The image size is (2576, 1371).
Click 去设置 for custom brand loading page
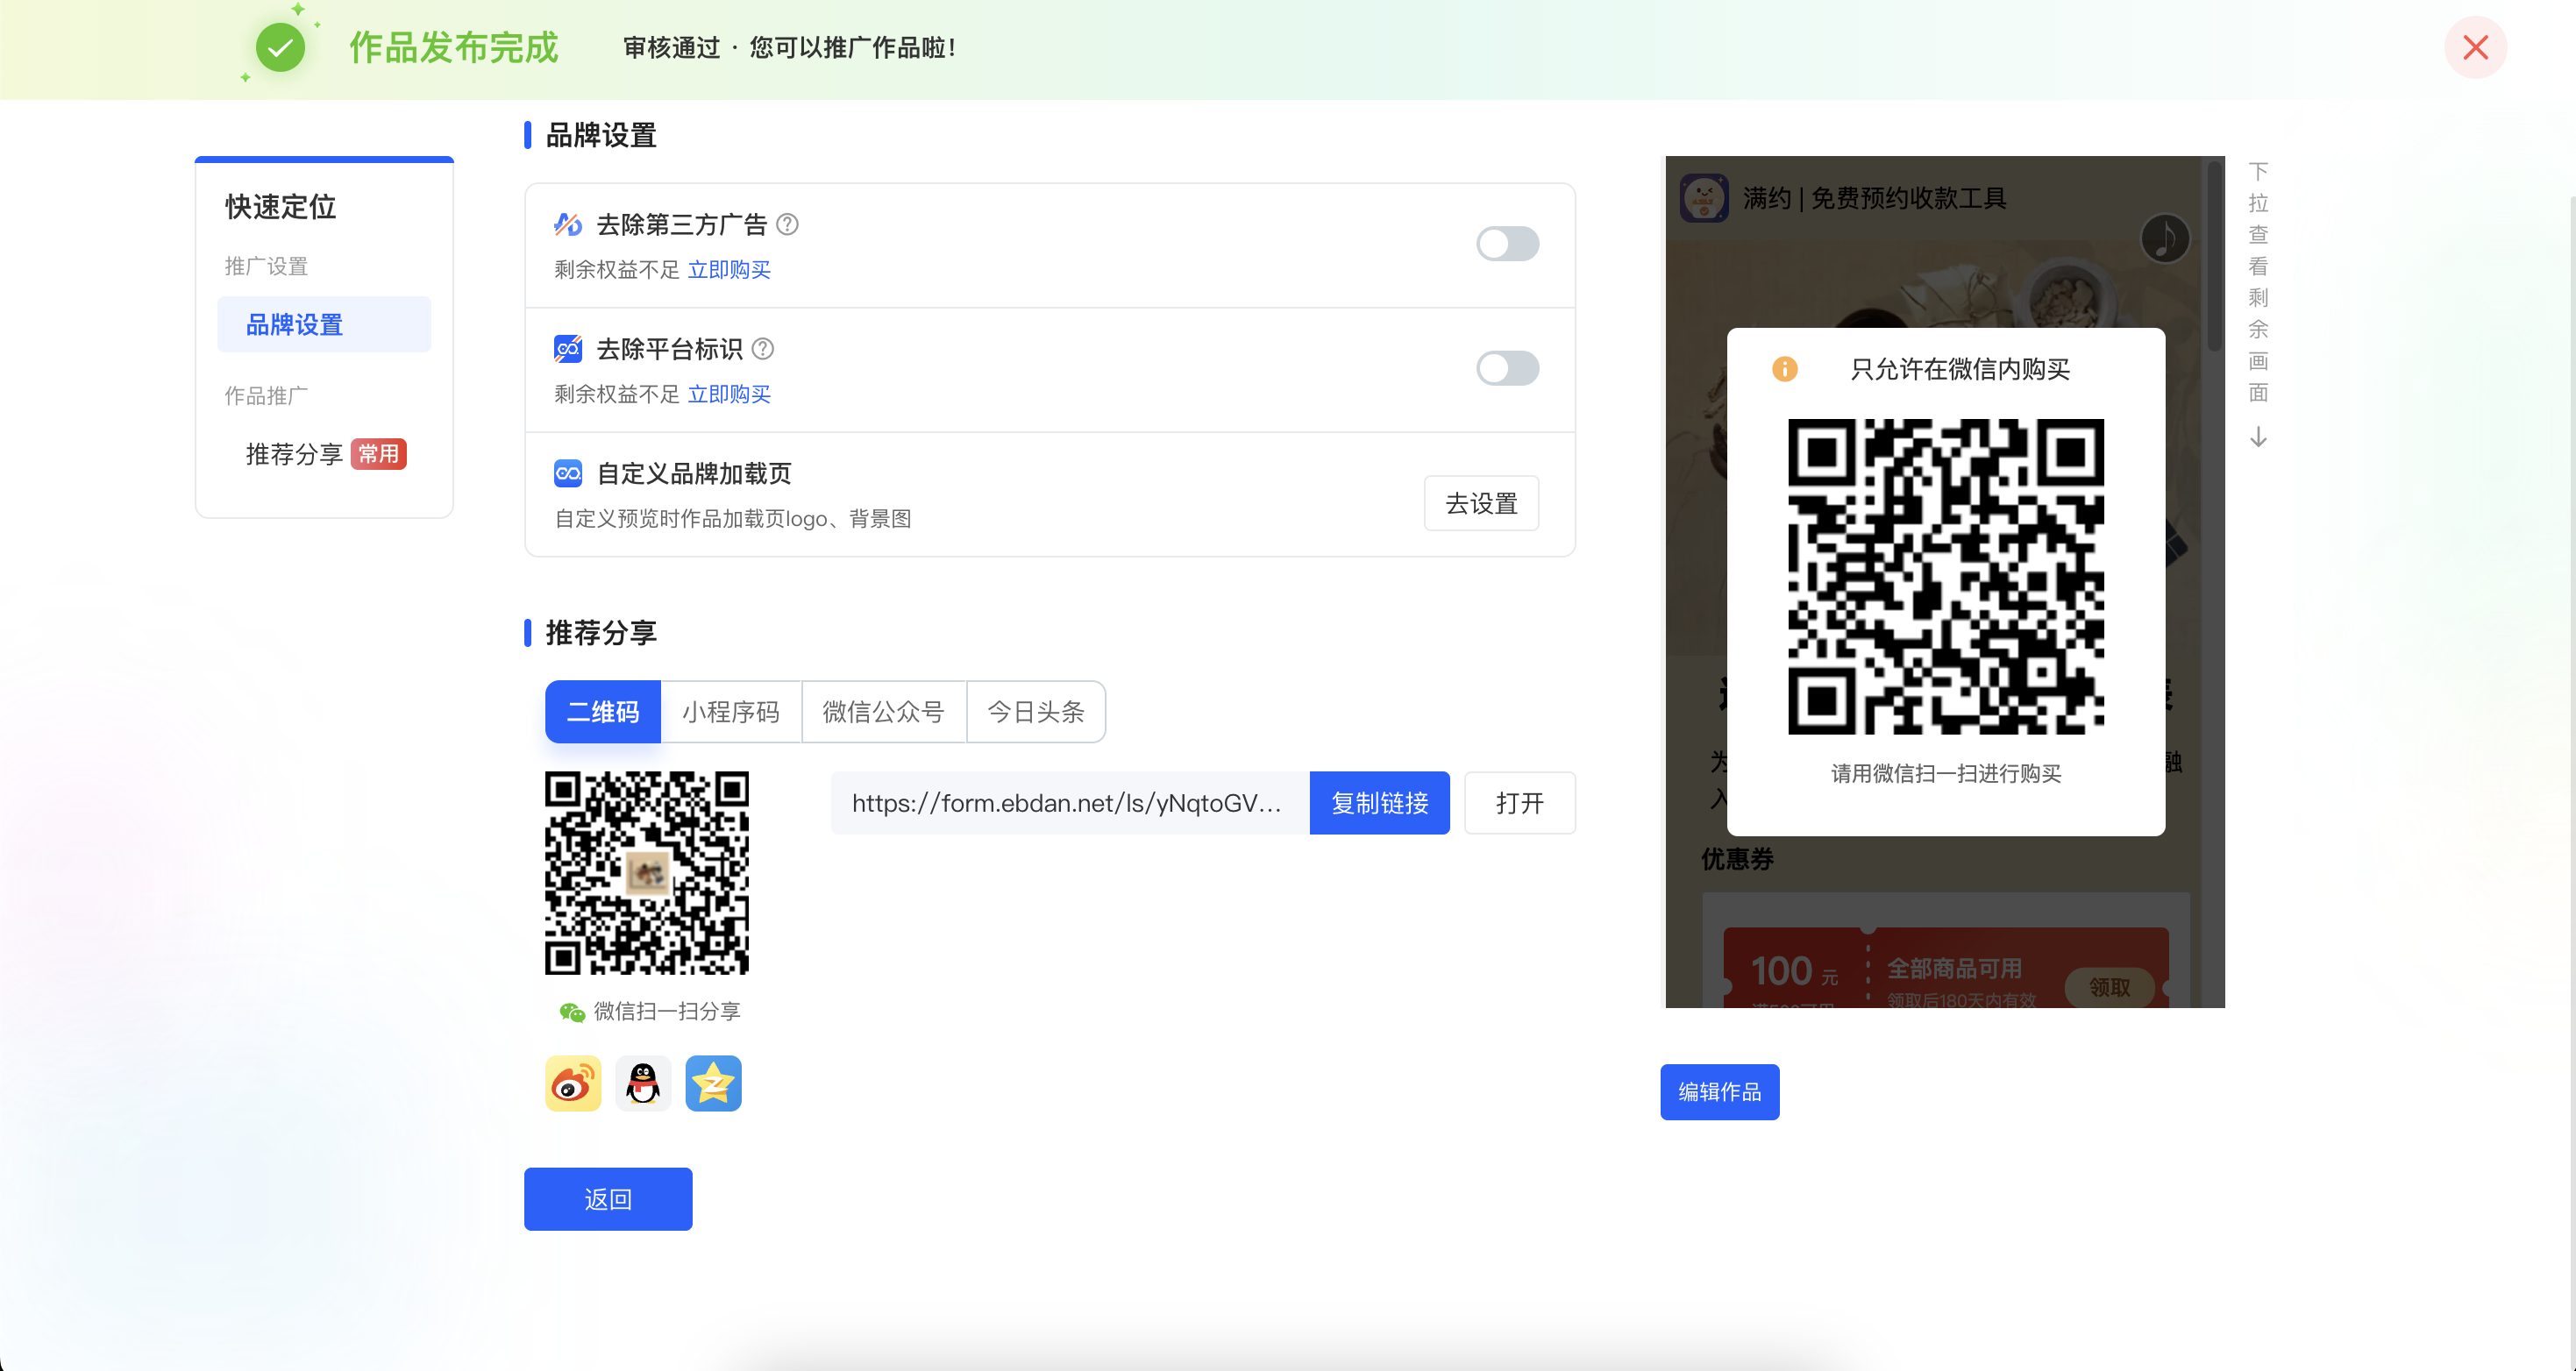tap(1481, 503)
